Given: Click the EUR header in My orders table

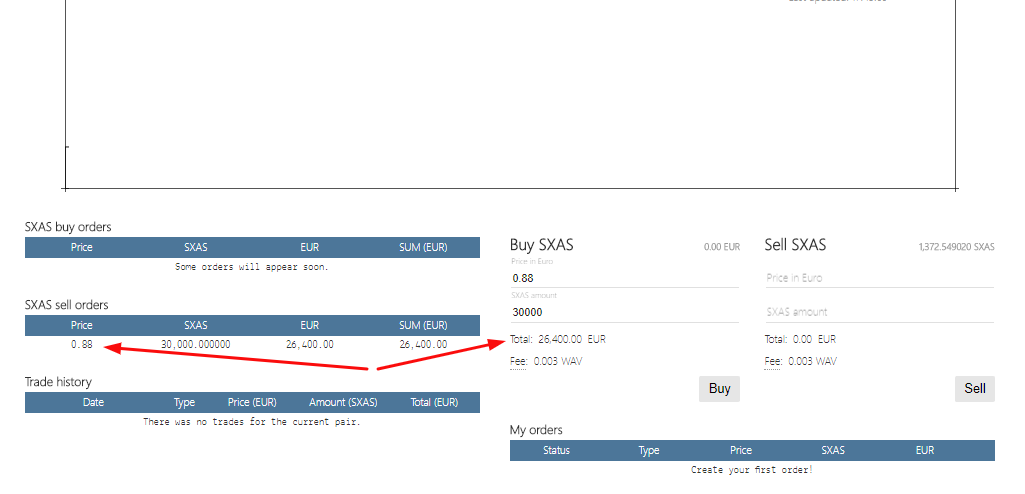Looking at the screenshot, I should 925,450.
